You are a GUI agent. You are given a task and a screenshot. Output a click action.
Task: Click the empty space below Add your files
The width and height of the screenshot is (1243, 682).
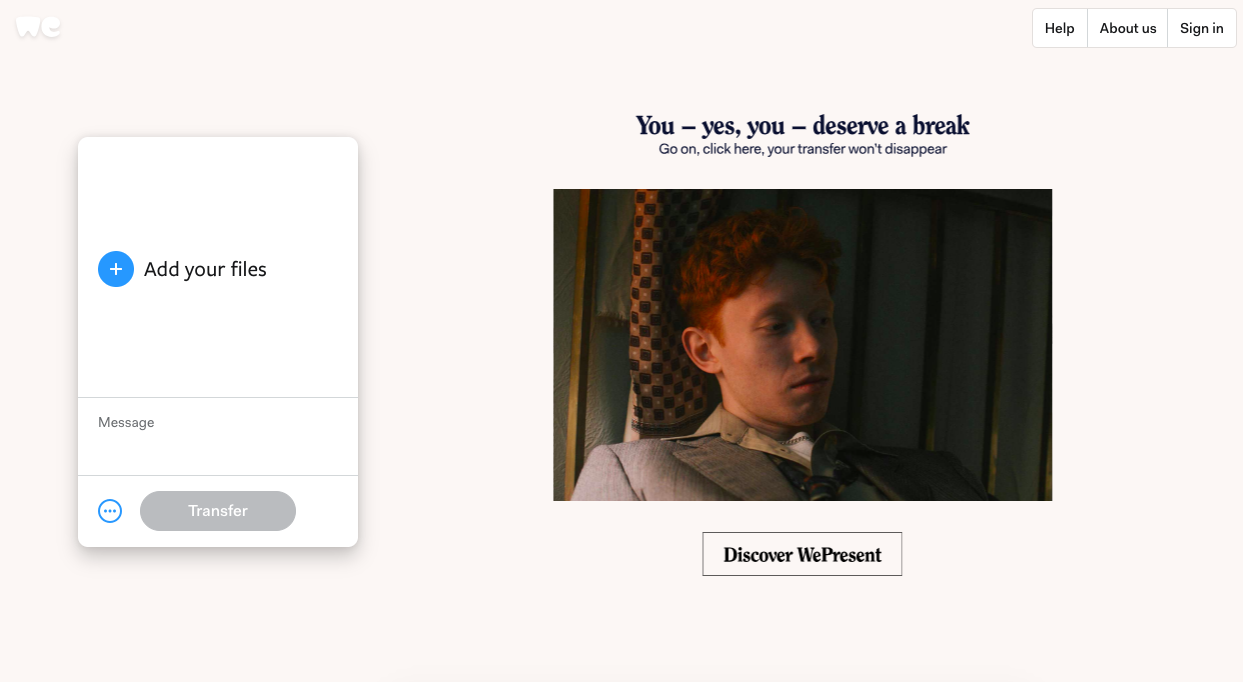tap(218, 343)
